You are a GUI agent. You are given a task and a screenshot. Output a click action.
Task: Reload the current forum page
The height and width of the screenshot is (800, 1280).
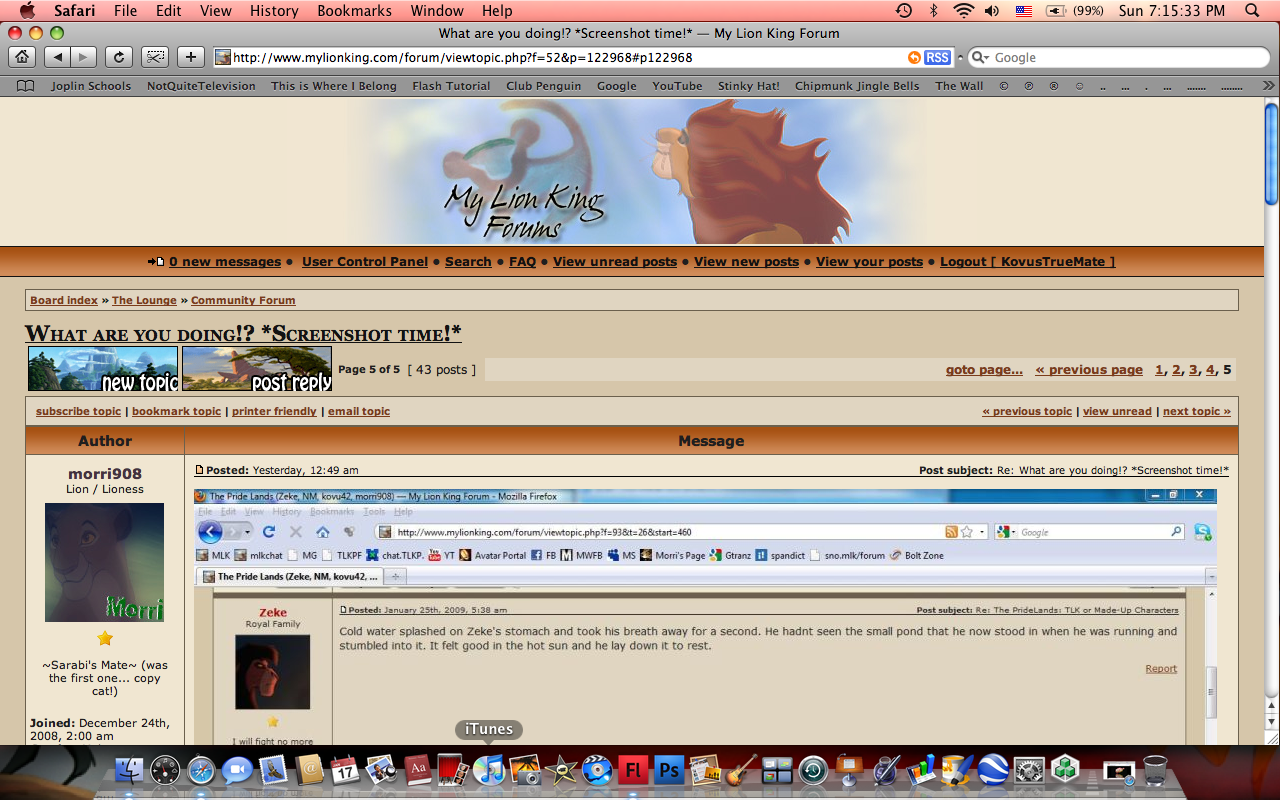[119, 58]
